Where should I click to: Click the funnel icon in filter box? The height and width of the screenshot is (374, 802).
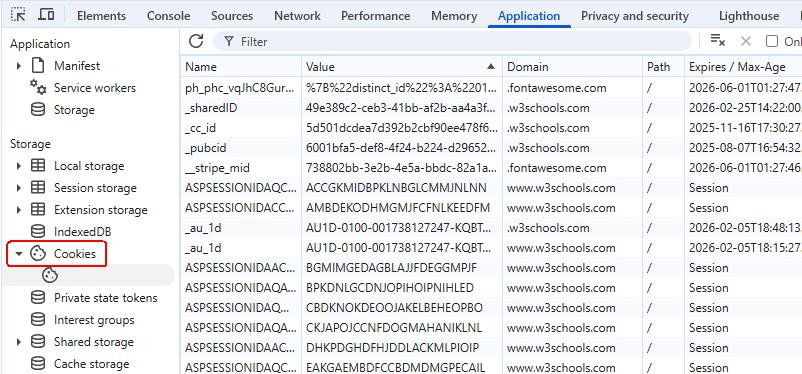(229, 41)
